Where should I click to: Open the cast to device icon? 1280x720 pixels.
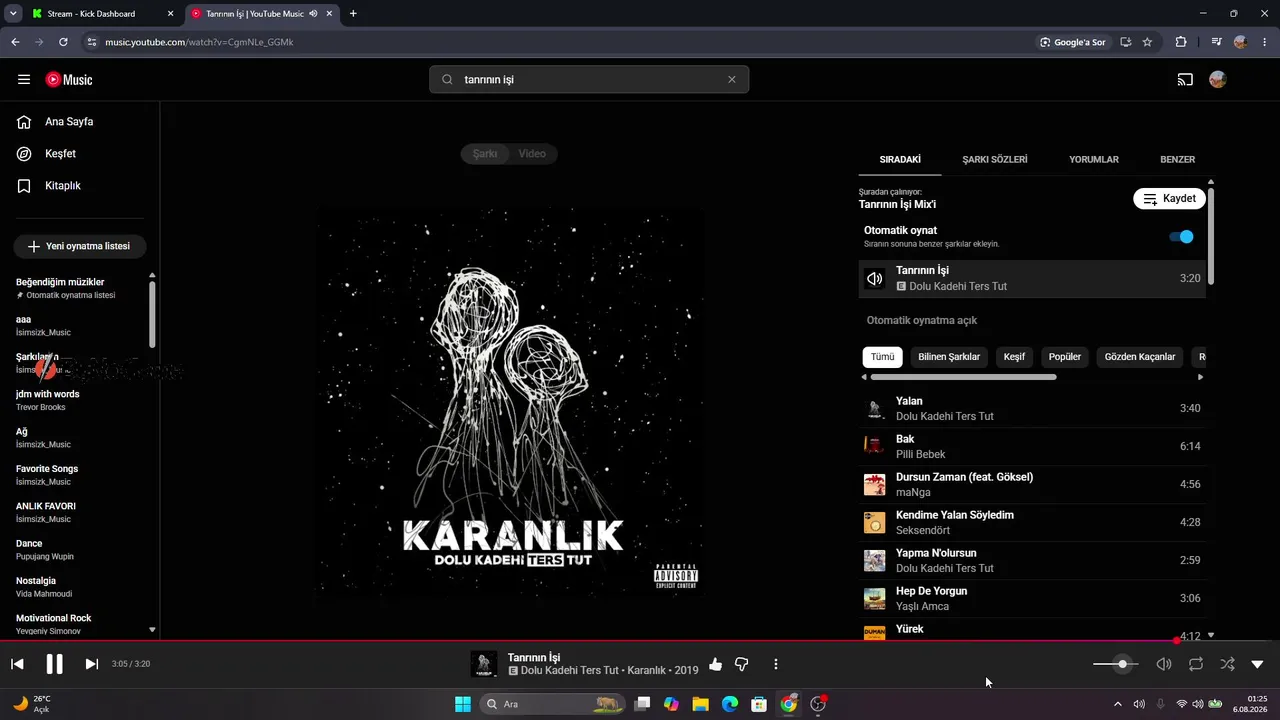point(1185,79)
